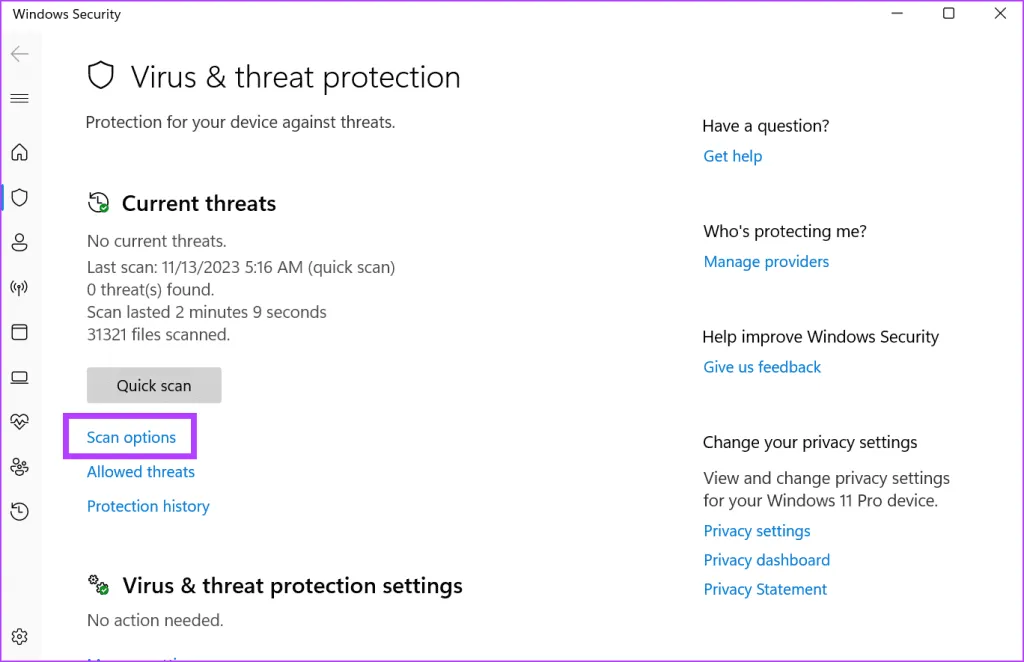Open Device performance & health icon
This screenshot has height=662, width=1024.
(x=20, y=422)
